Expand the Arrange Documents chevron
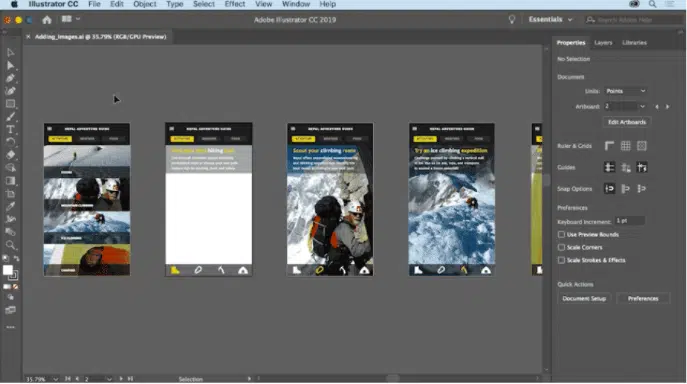 coord(78,19)
